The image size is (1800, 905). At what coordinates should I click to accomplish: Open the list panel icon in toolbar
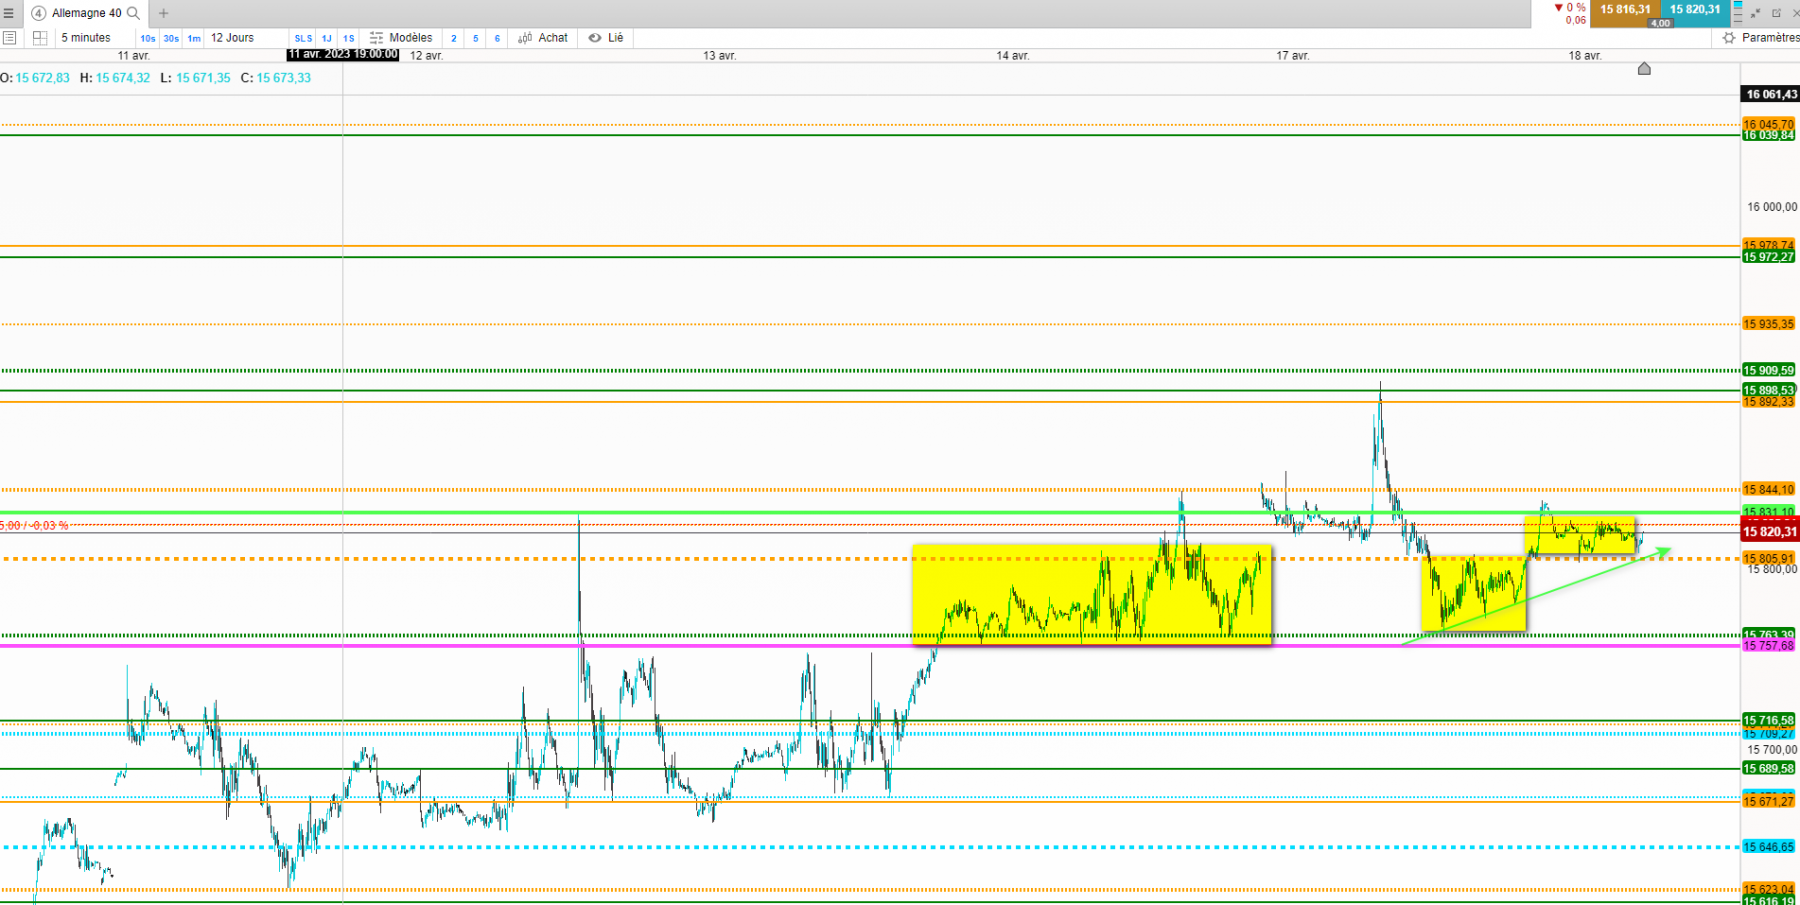pyautogui.click(x=10, y=38)
